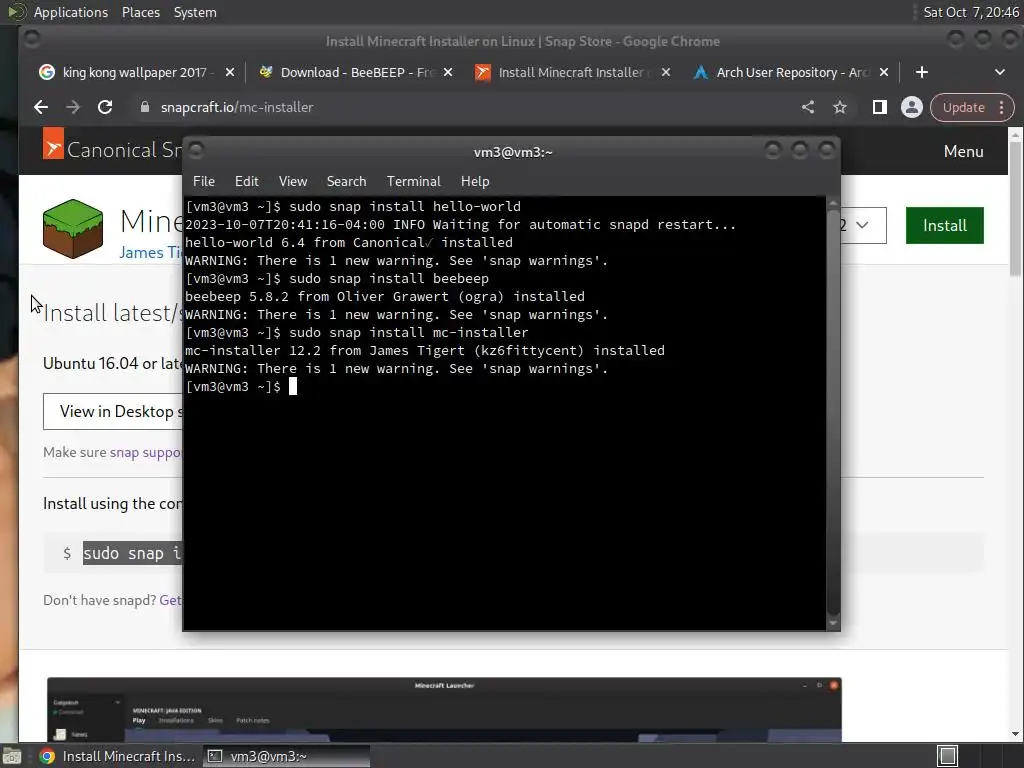This screenshot has height=768, width=1024.
Task: Click the terminal window menu icon
Action: pyautogui.click(x=196, y=151)
